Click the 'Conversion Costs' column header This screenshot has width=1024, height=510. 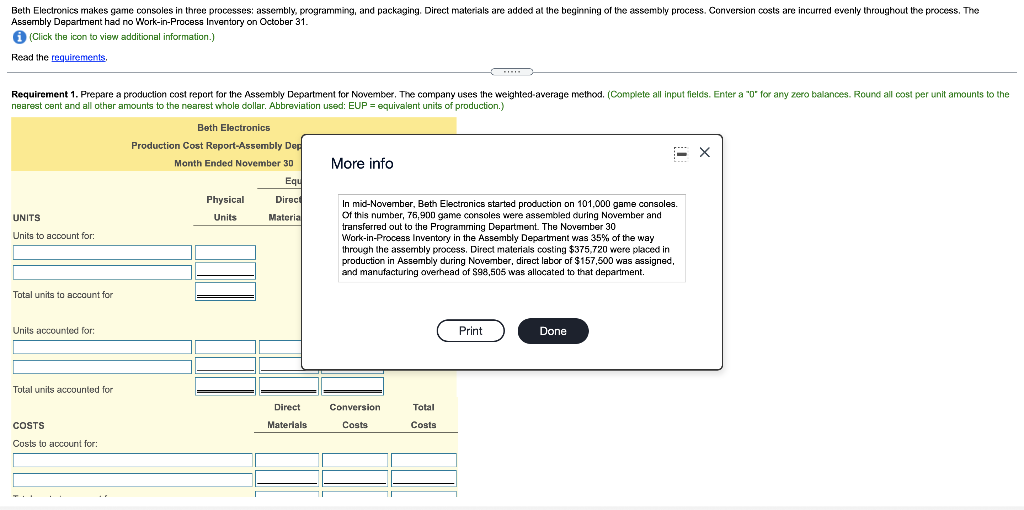[x=355, y=416]
